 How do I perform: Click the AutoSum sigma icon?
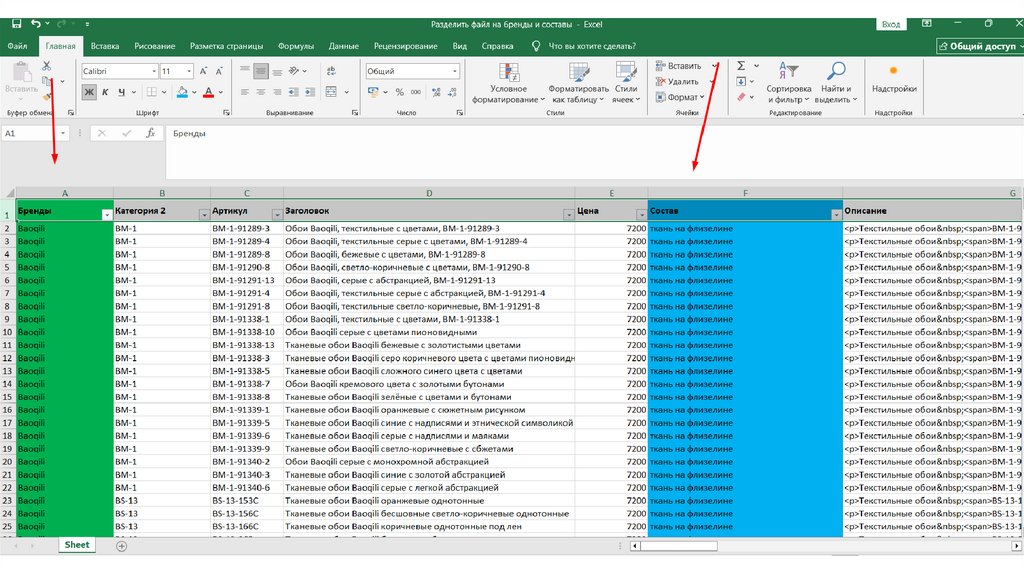click(x=741, y=66)
